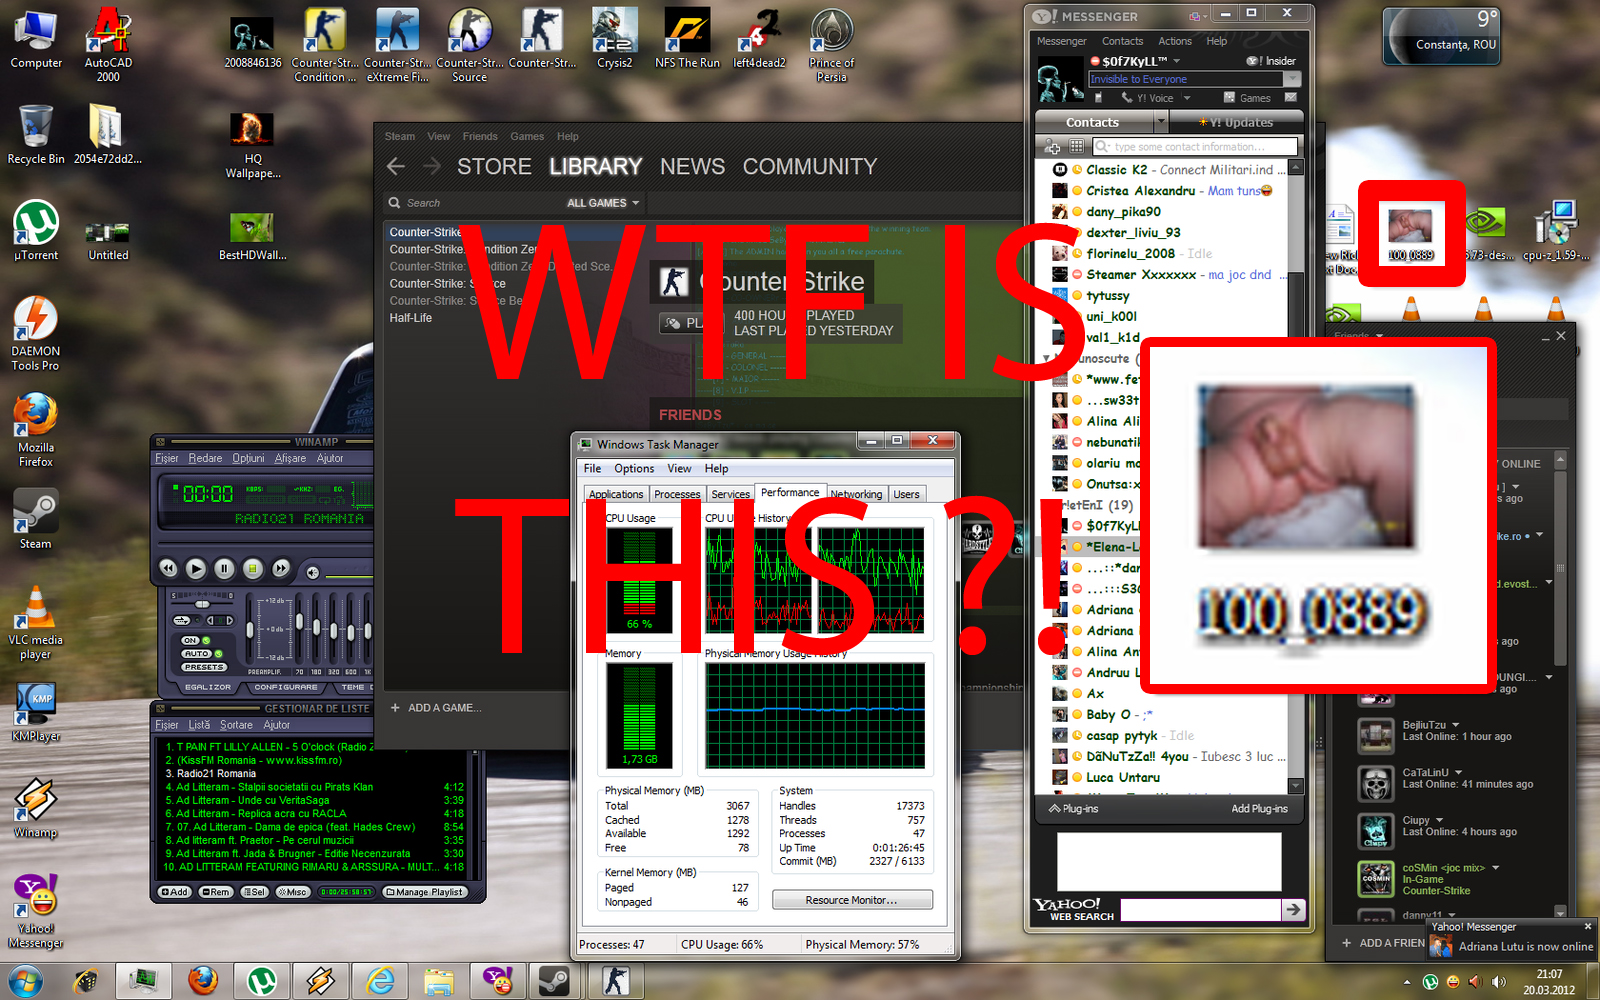Click ADD A GAME... in Steam
1600x1000 pixels.
click(x=437, y=708)
